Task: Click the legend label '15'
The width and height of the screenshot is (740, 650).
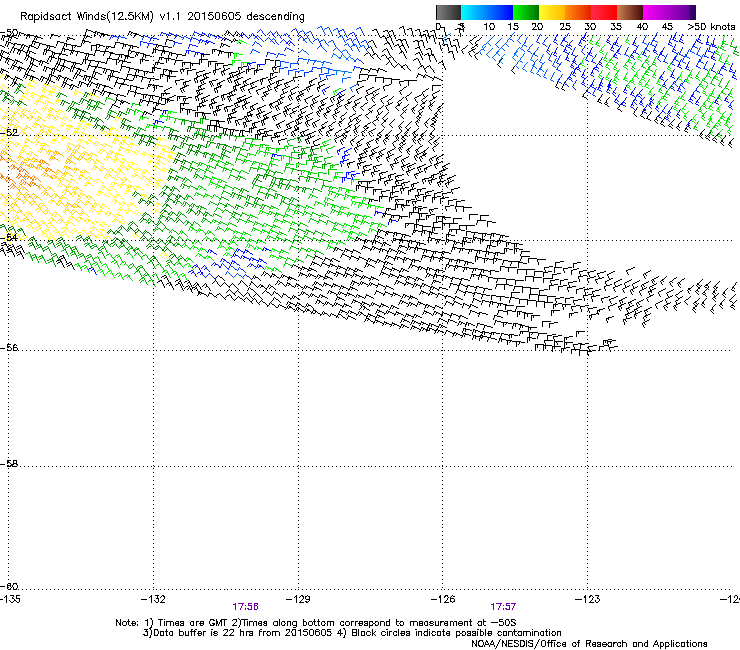Action: pyautogui.click(x=513, y=27)
